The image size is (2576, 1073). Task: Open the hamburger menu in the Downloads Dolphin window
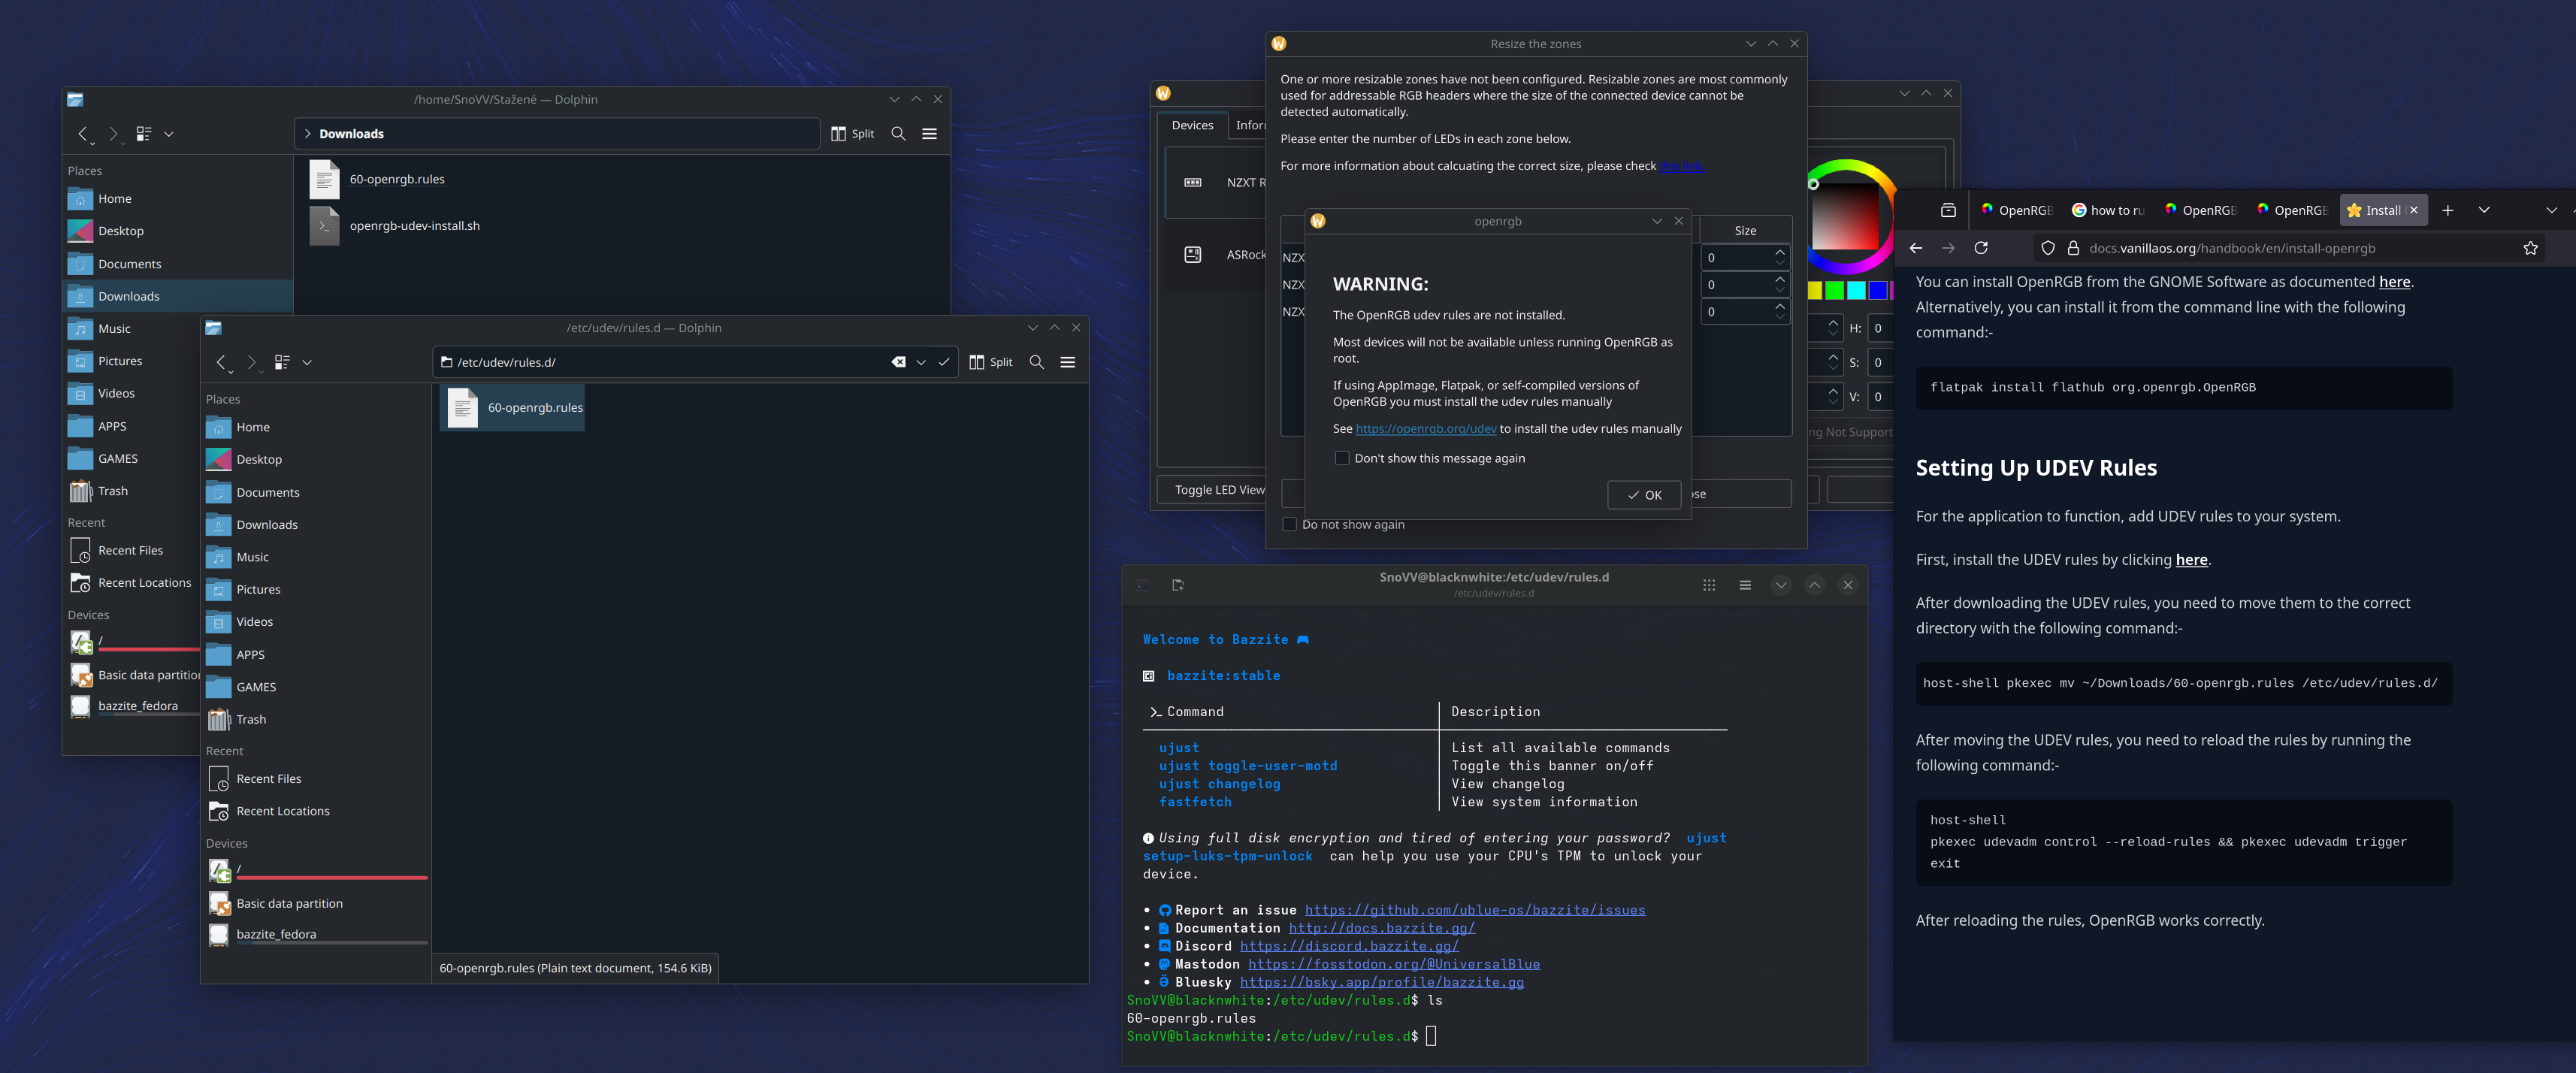(929, 134)
